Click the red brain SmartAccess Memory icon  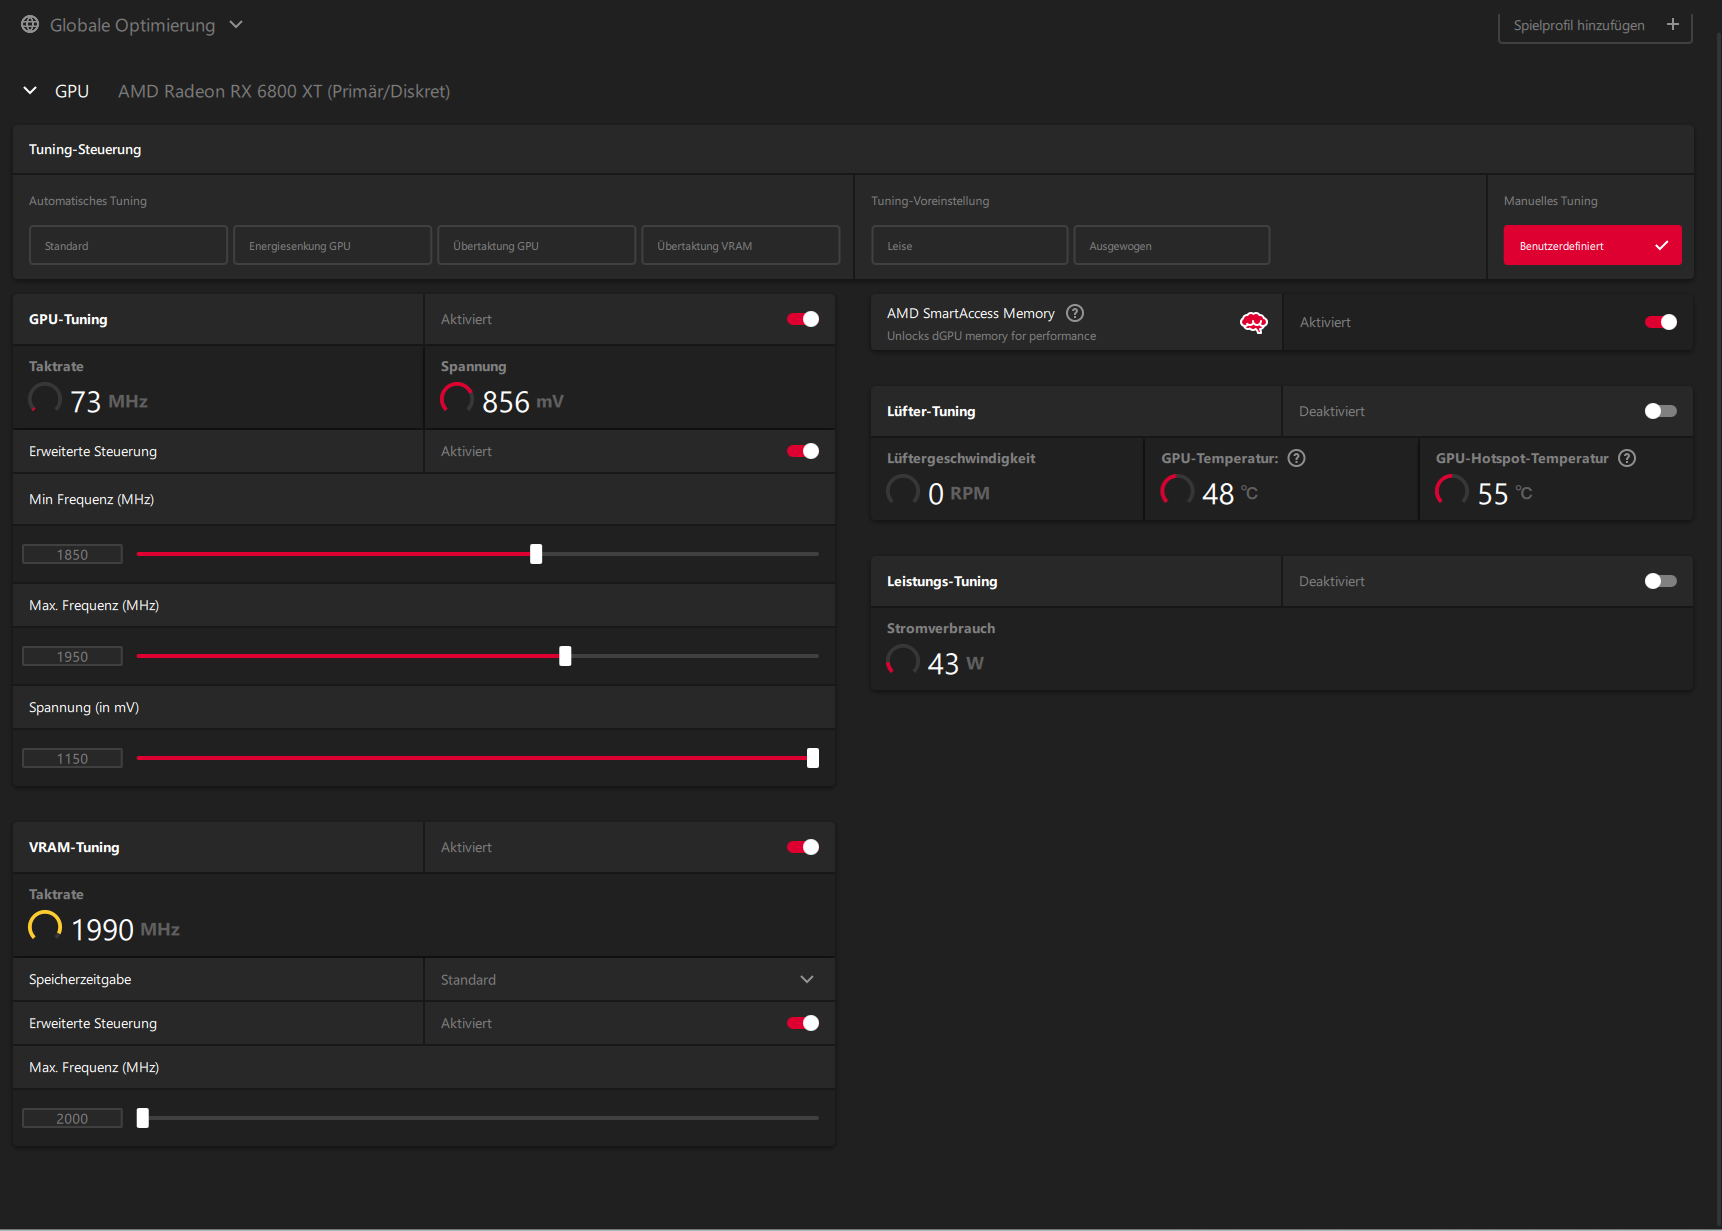coord(1253,322)
